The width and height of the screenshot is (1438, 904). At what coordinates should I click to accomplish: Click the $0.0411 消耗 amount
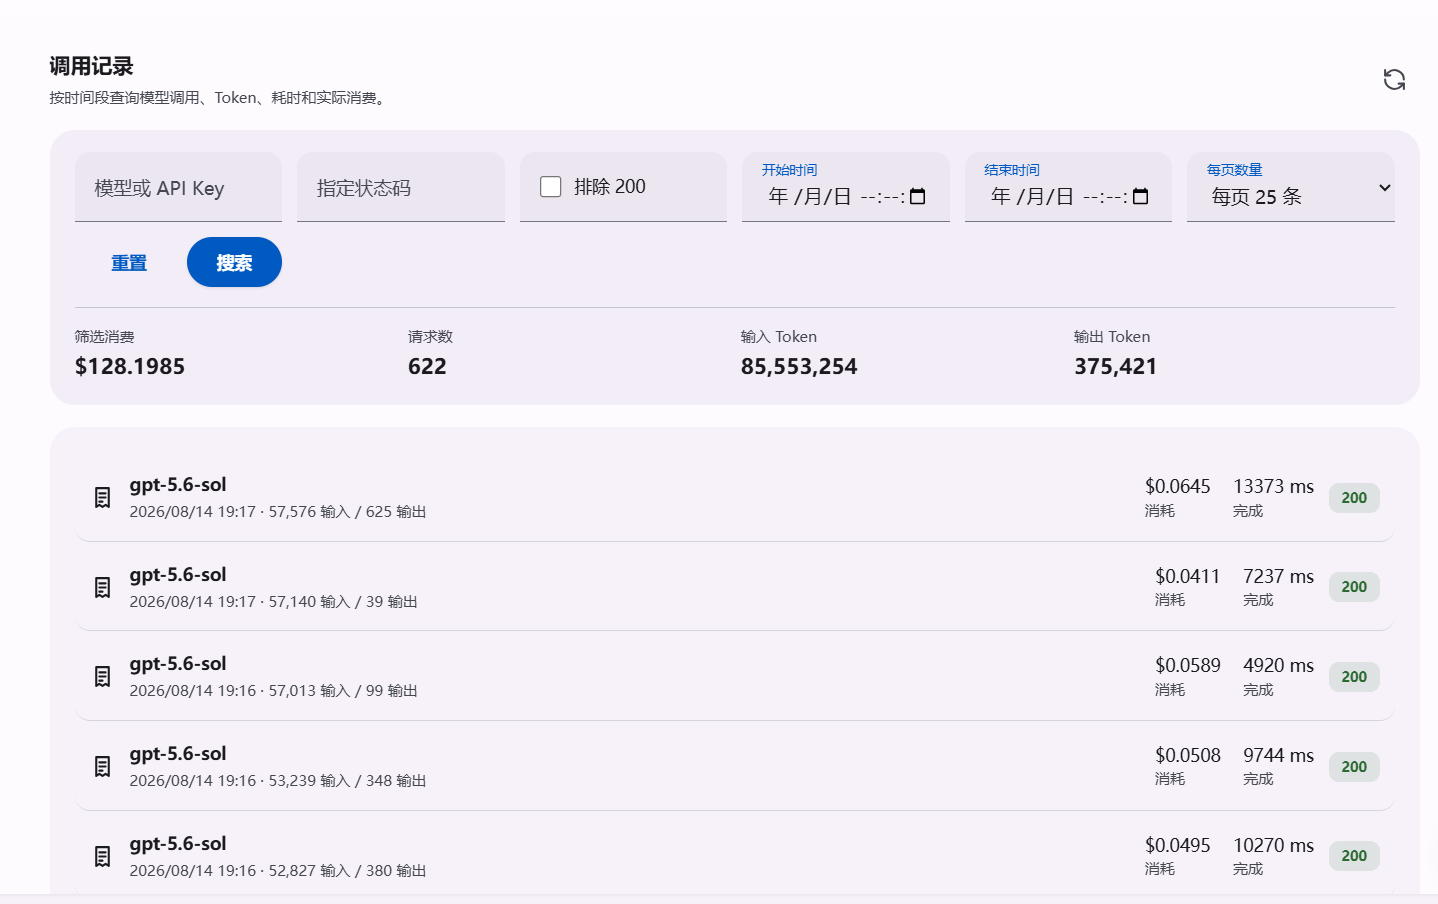[1188, 577]
